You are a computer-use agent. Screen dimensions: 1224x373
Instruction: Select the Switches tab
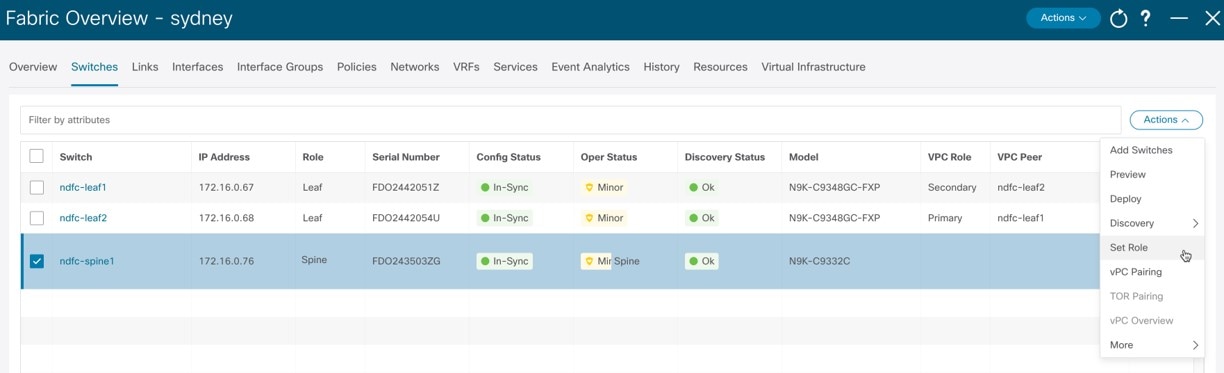point(94,67)
